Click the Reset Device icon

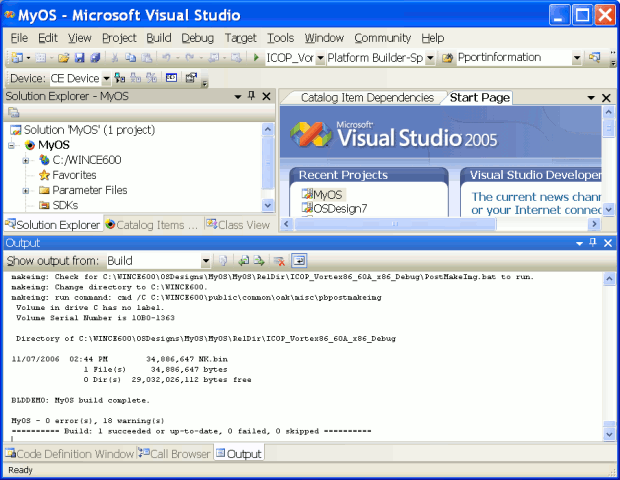pos(151,78)
